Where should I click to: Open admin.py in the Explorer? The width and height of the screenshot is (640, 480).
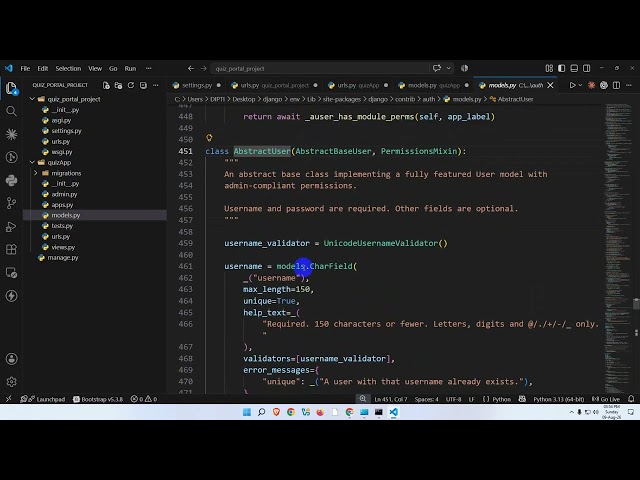[x=64, y=194]
